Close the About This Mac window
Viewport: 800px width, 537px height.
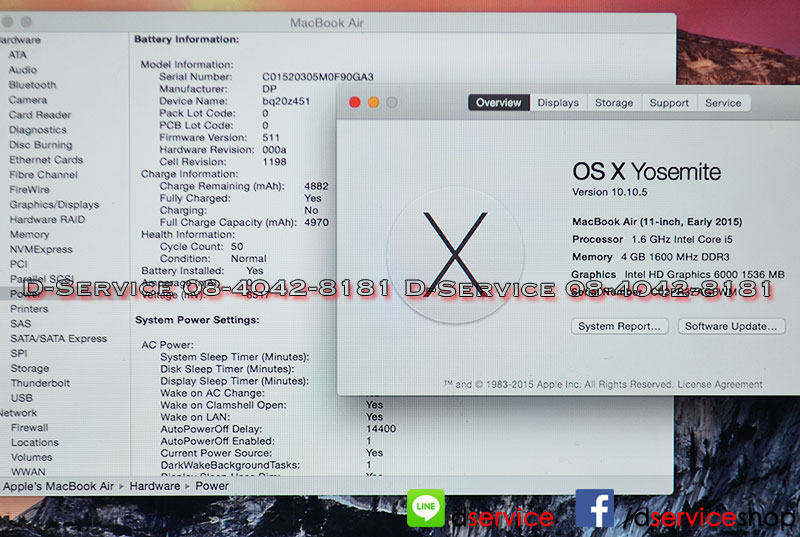tap(355, 102)
